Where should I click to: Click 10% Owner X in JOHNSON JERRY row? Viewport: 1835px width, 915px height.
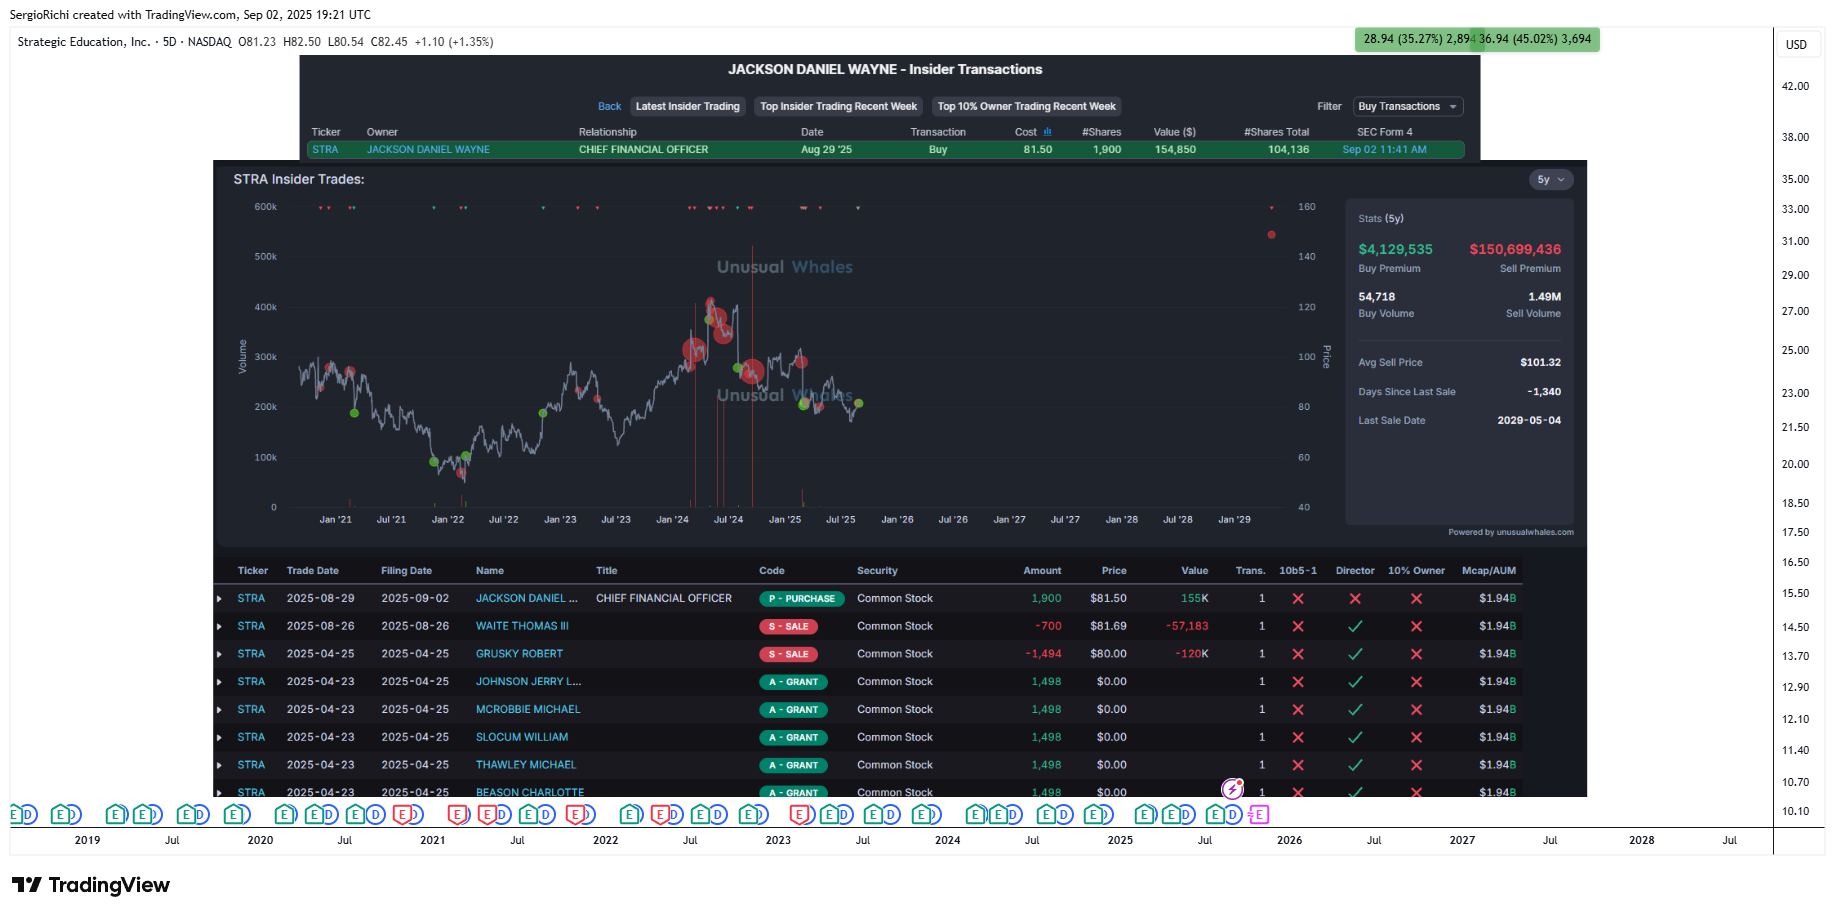coord(1416,682)
